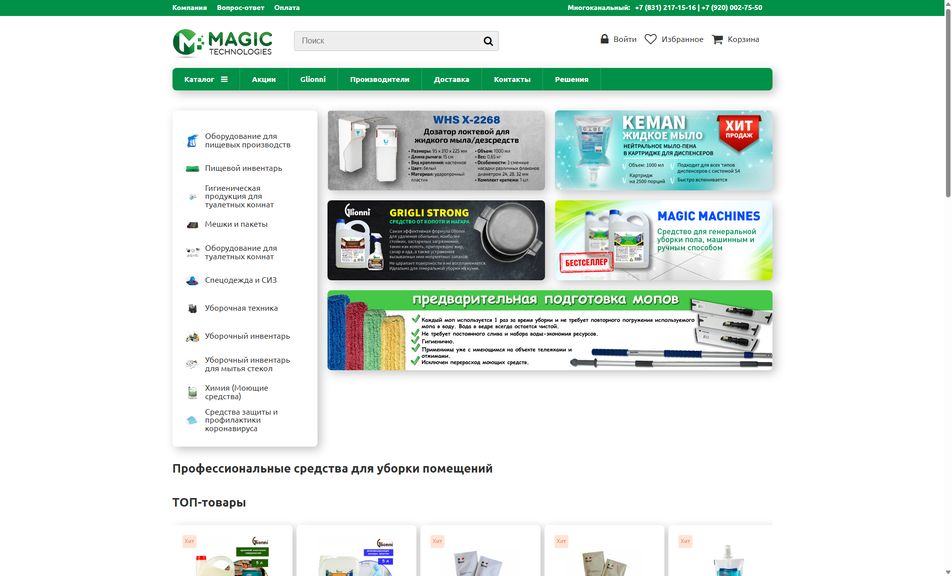Click the search magnifier icon

coord(488,41)
